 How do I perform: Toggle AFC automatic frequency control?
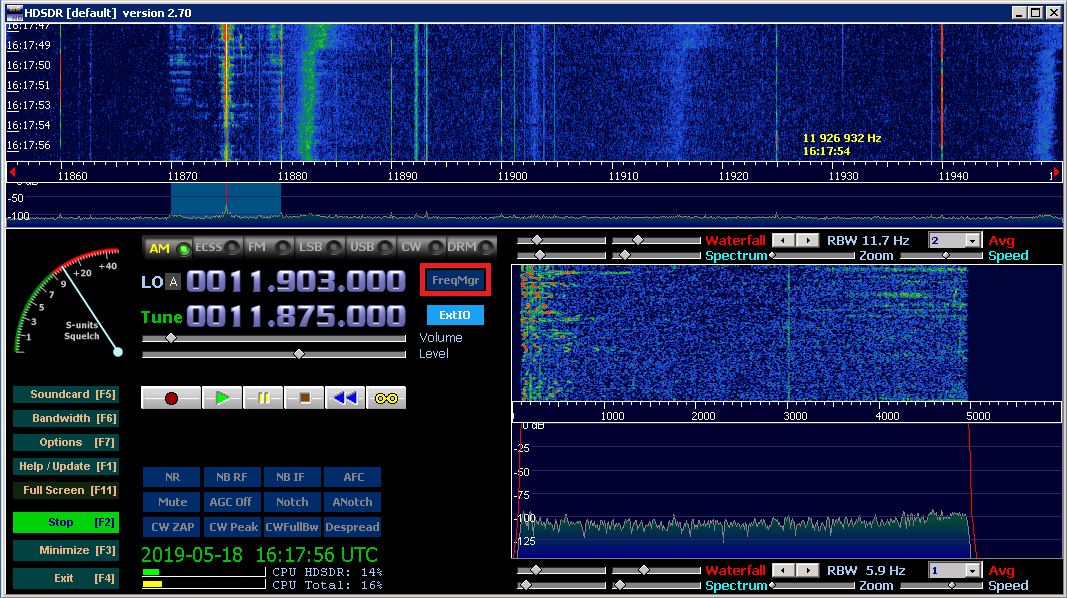pos(353,478)
